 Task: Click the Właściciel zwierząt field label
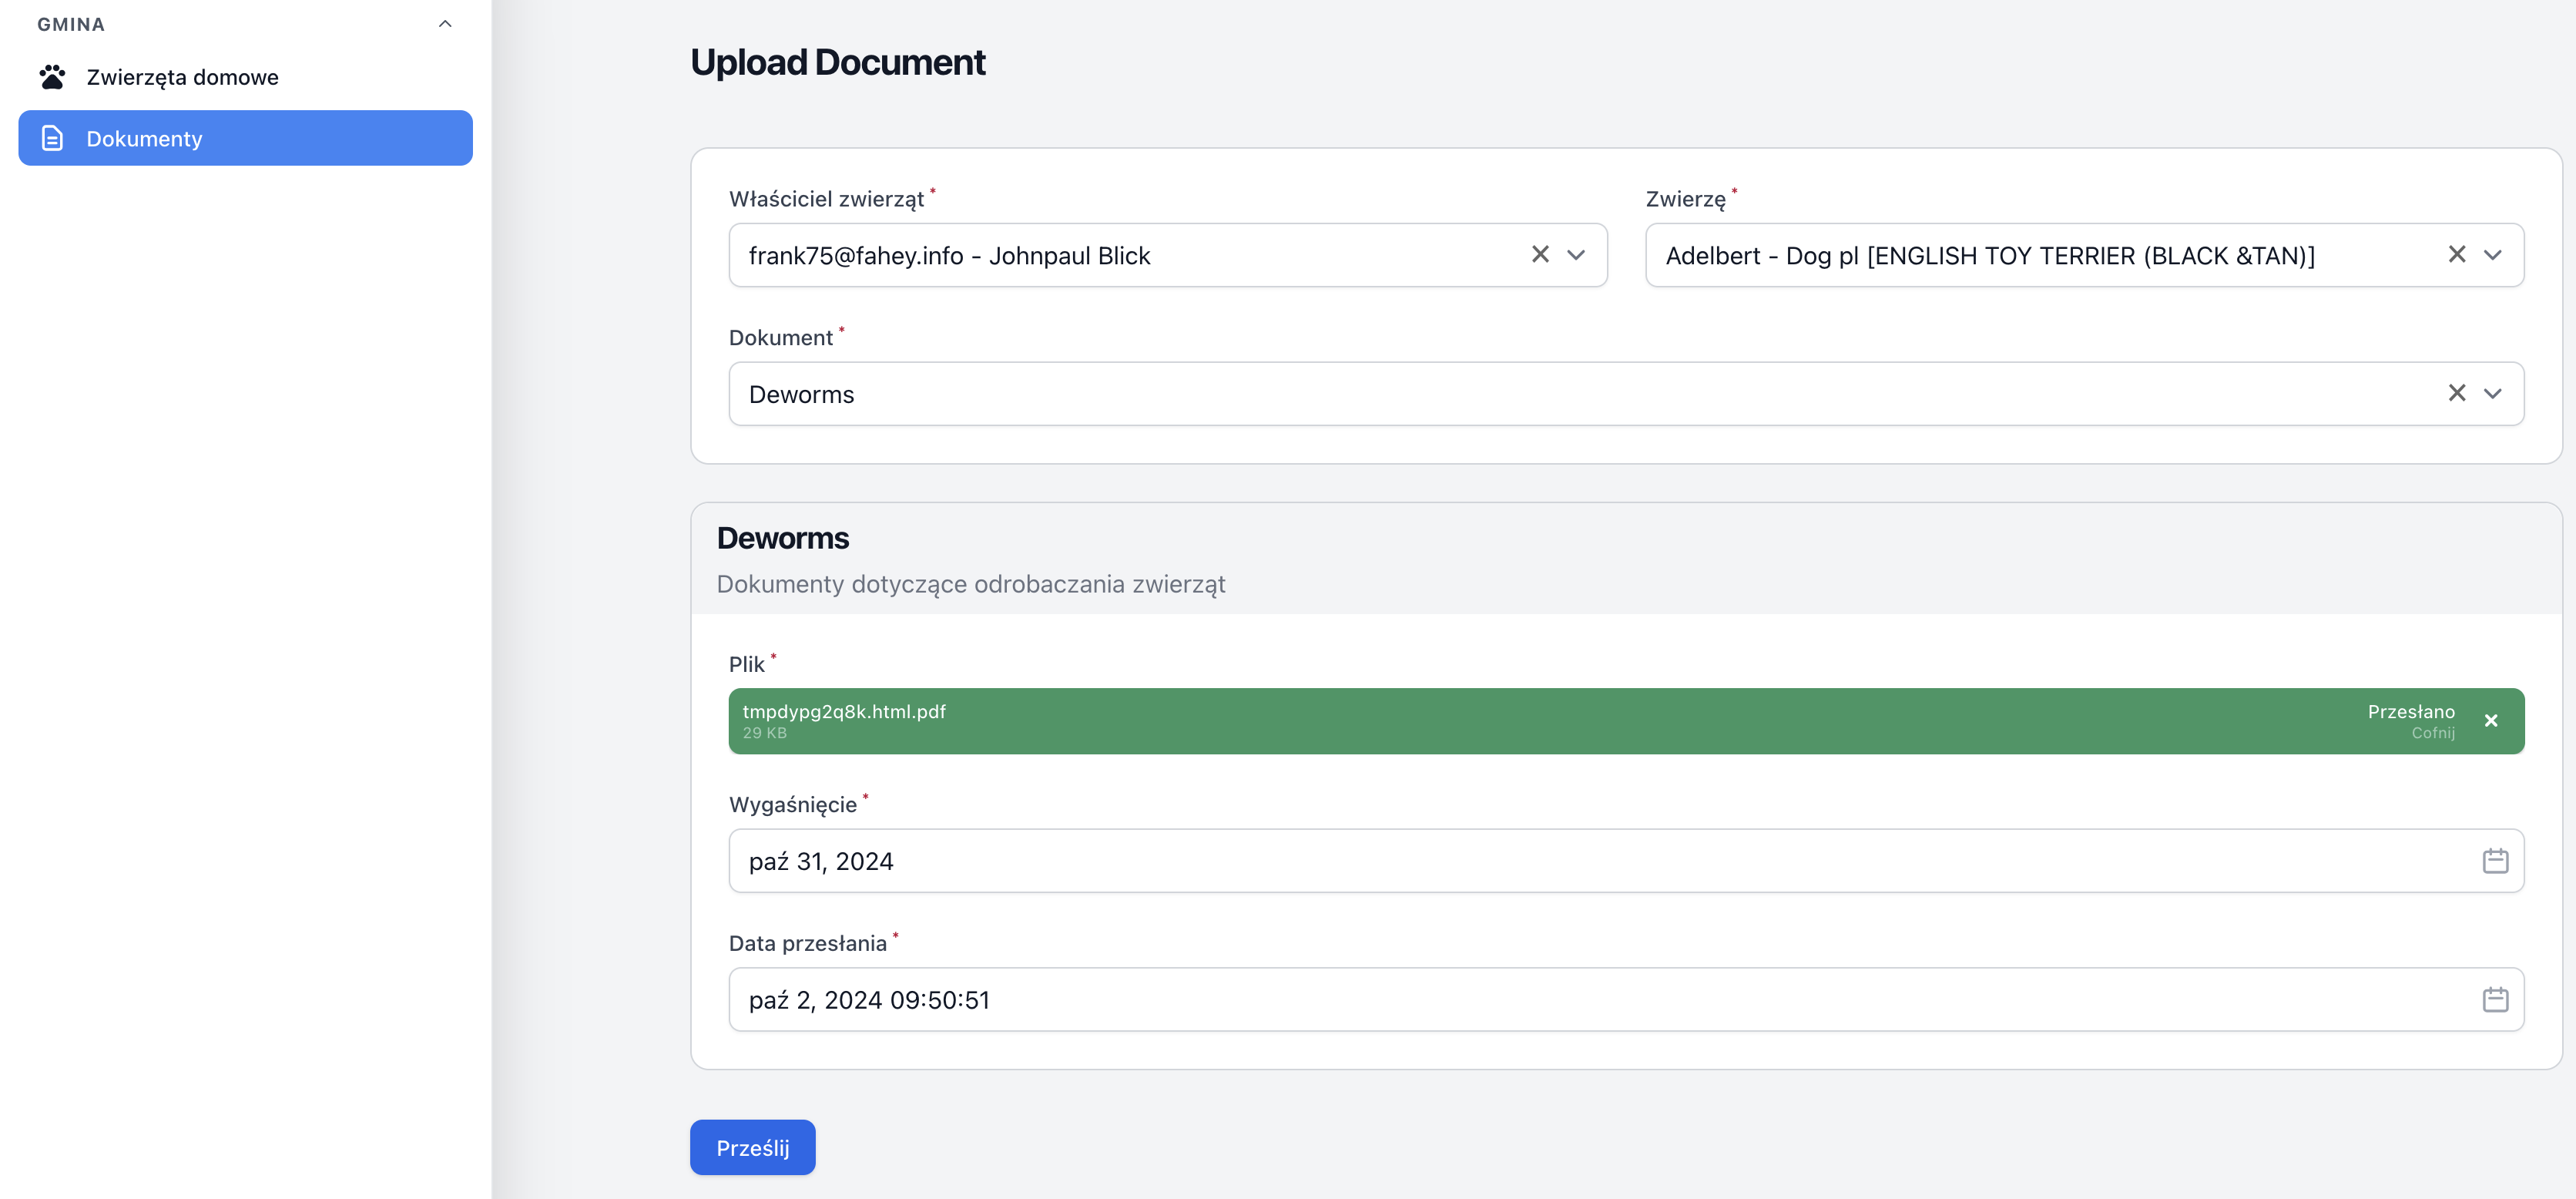826,199
